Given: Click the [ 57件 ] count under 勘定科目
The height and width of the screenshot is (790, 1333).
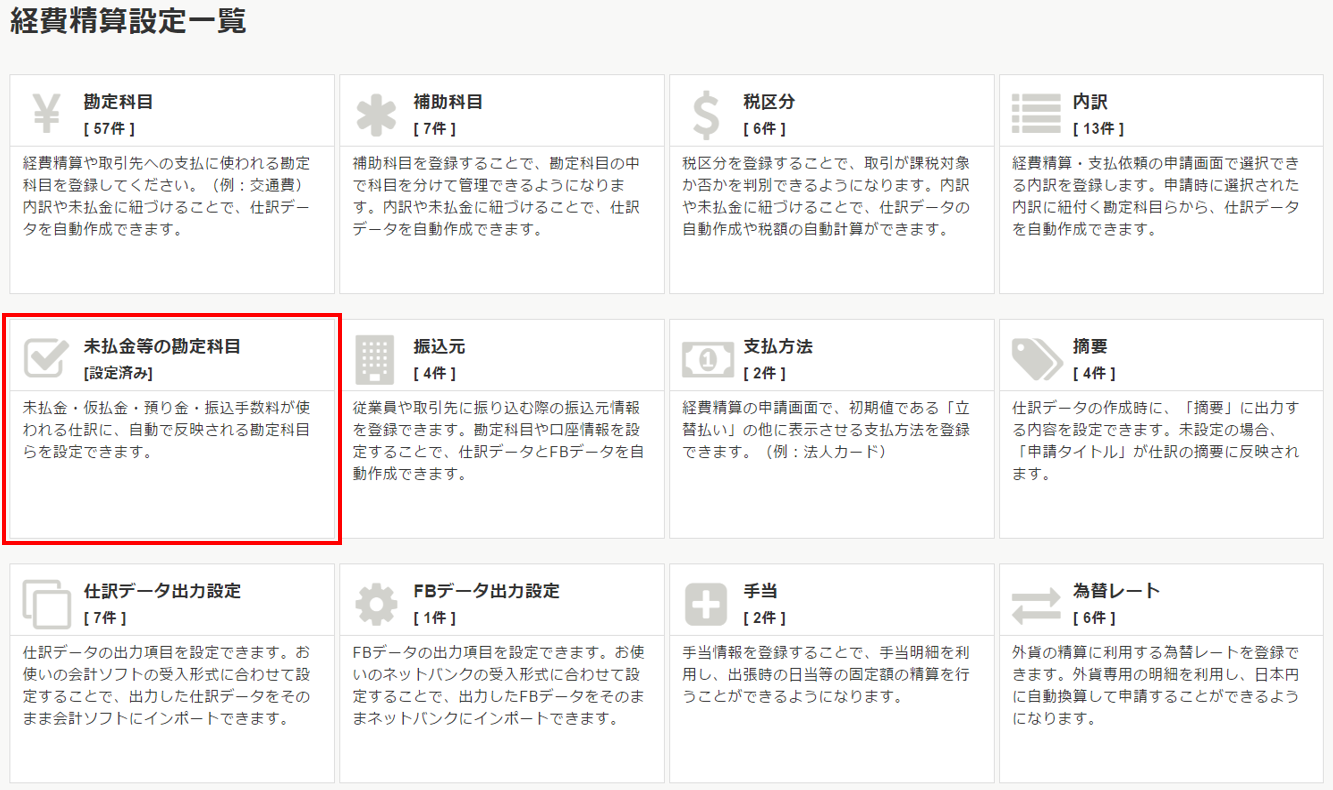Looking at the screenshot, I should [x=109, y=129].
